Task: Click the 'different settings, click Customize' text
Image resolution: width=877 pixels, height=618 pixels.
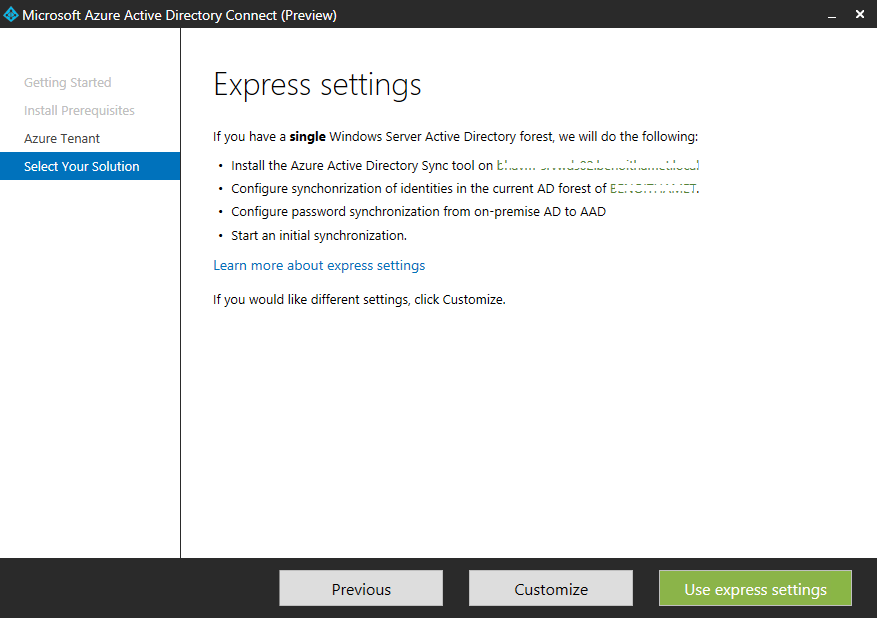Action: coord(359,299)
